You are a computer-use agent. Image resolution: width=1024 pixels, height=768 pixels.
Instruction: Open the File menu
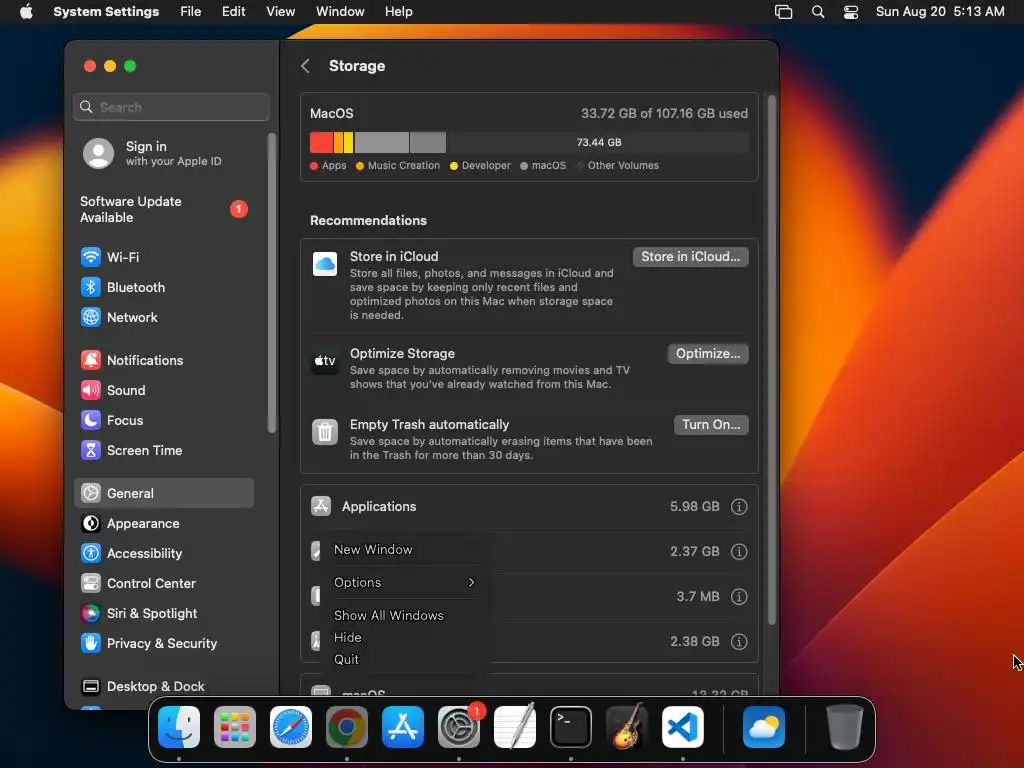[191, 12]
